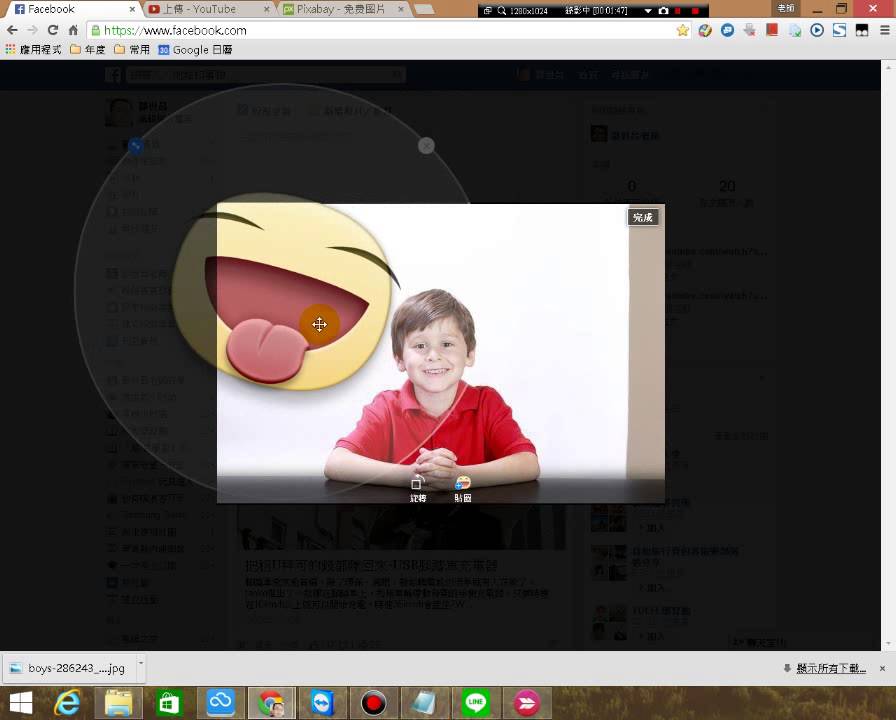Viewport: 896px width, 720px height.
Task: Click the blue resize-rotate handle of sticker circle
Action: [x=136, y=146]
